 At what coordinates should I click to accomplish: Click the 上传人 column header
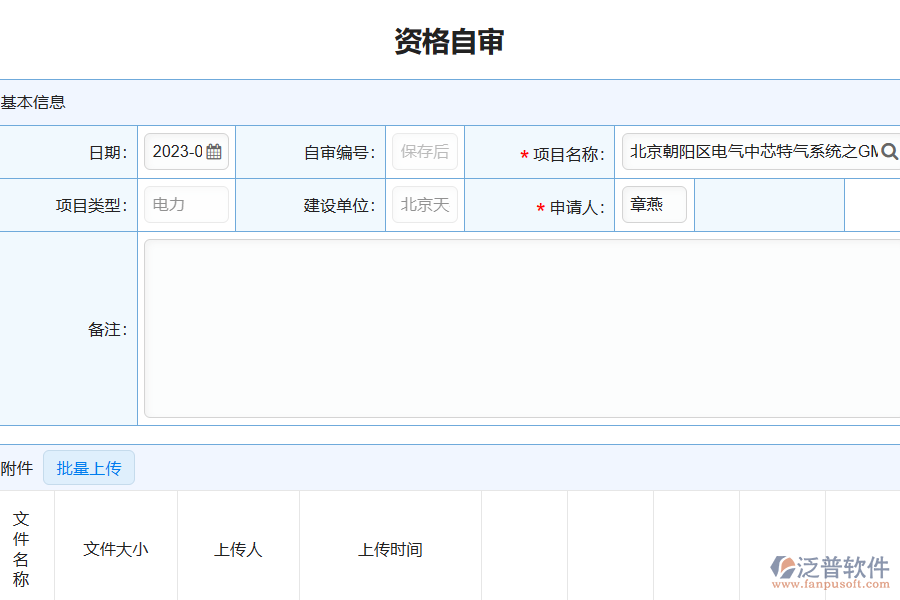click(238, 549)
